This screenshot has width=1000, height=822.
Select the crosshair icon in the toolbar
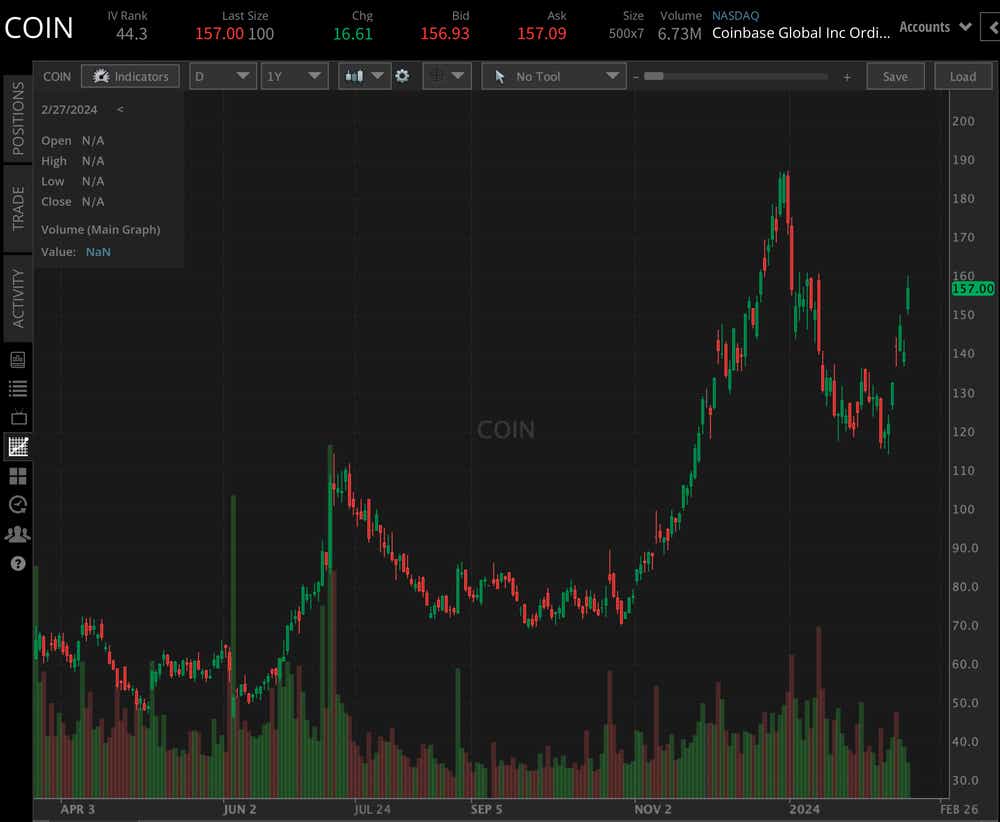pyautogui.click(x=437, y=76)
